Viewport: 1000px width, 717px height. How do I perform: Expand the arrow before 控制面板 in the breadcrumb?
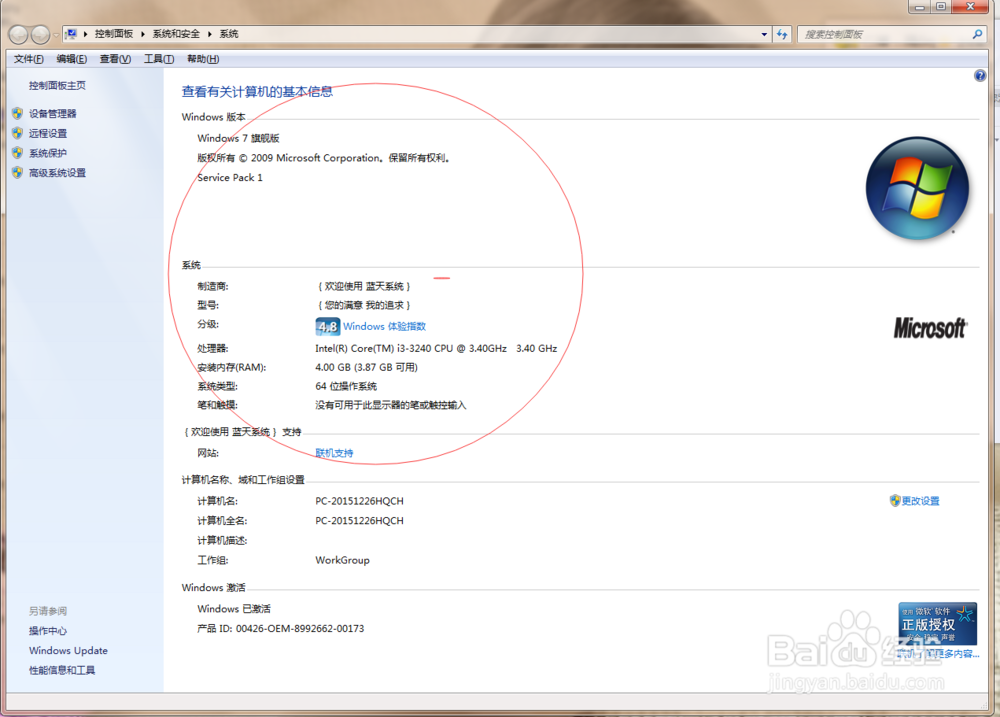pyautogui.click(x=85, y=34)
